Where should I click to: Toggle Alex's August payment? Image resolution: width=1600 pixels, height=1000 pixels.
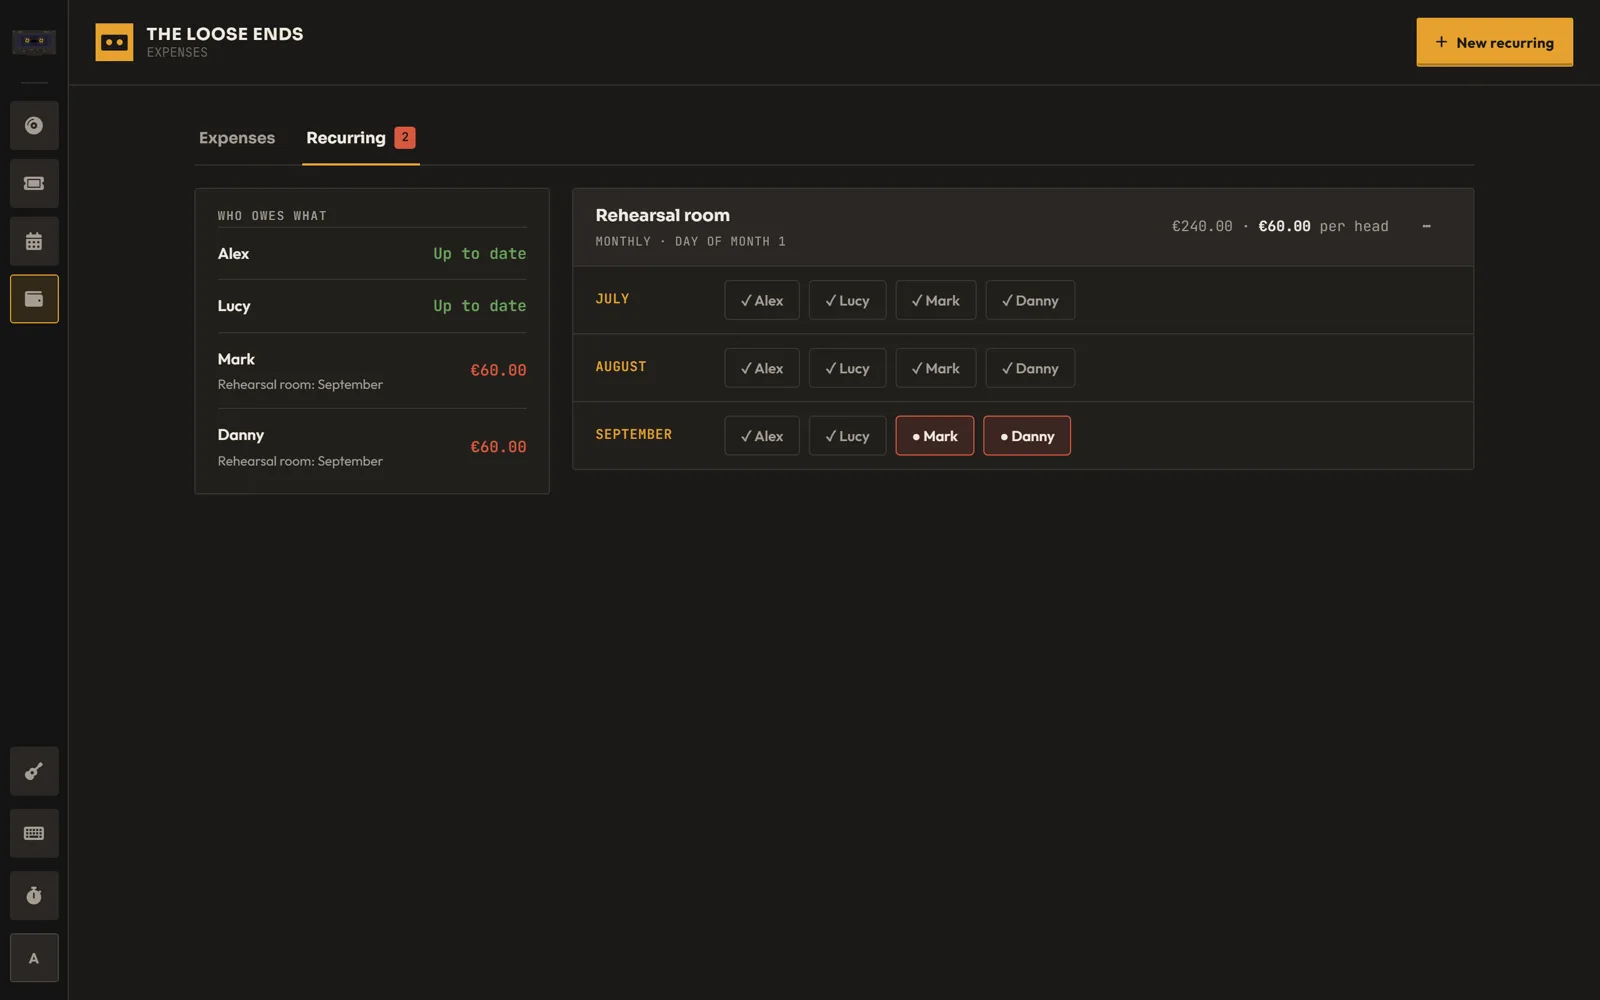[x=762, y=368]
